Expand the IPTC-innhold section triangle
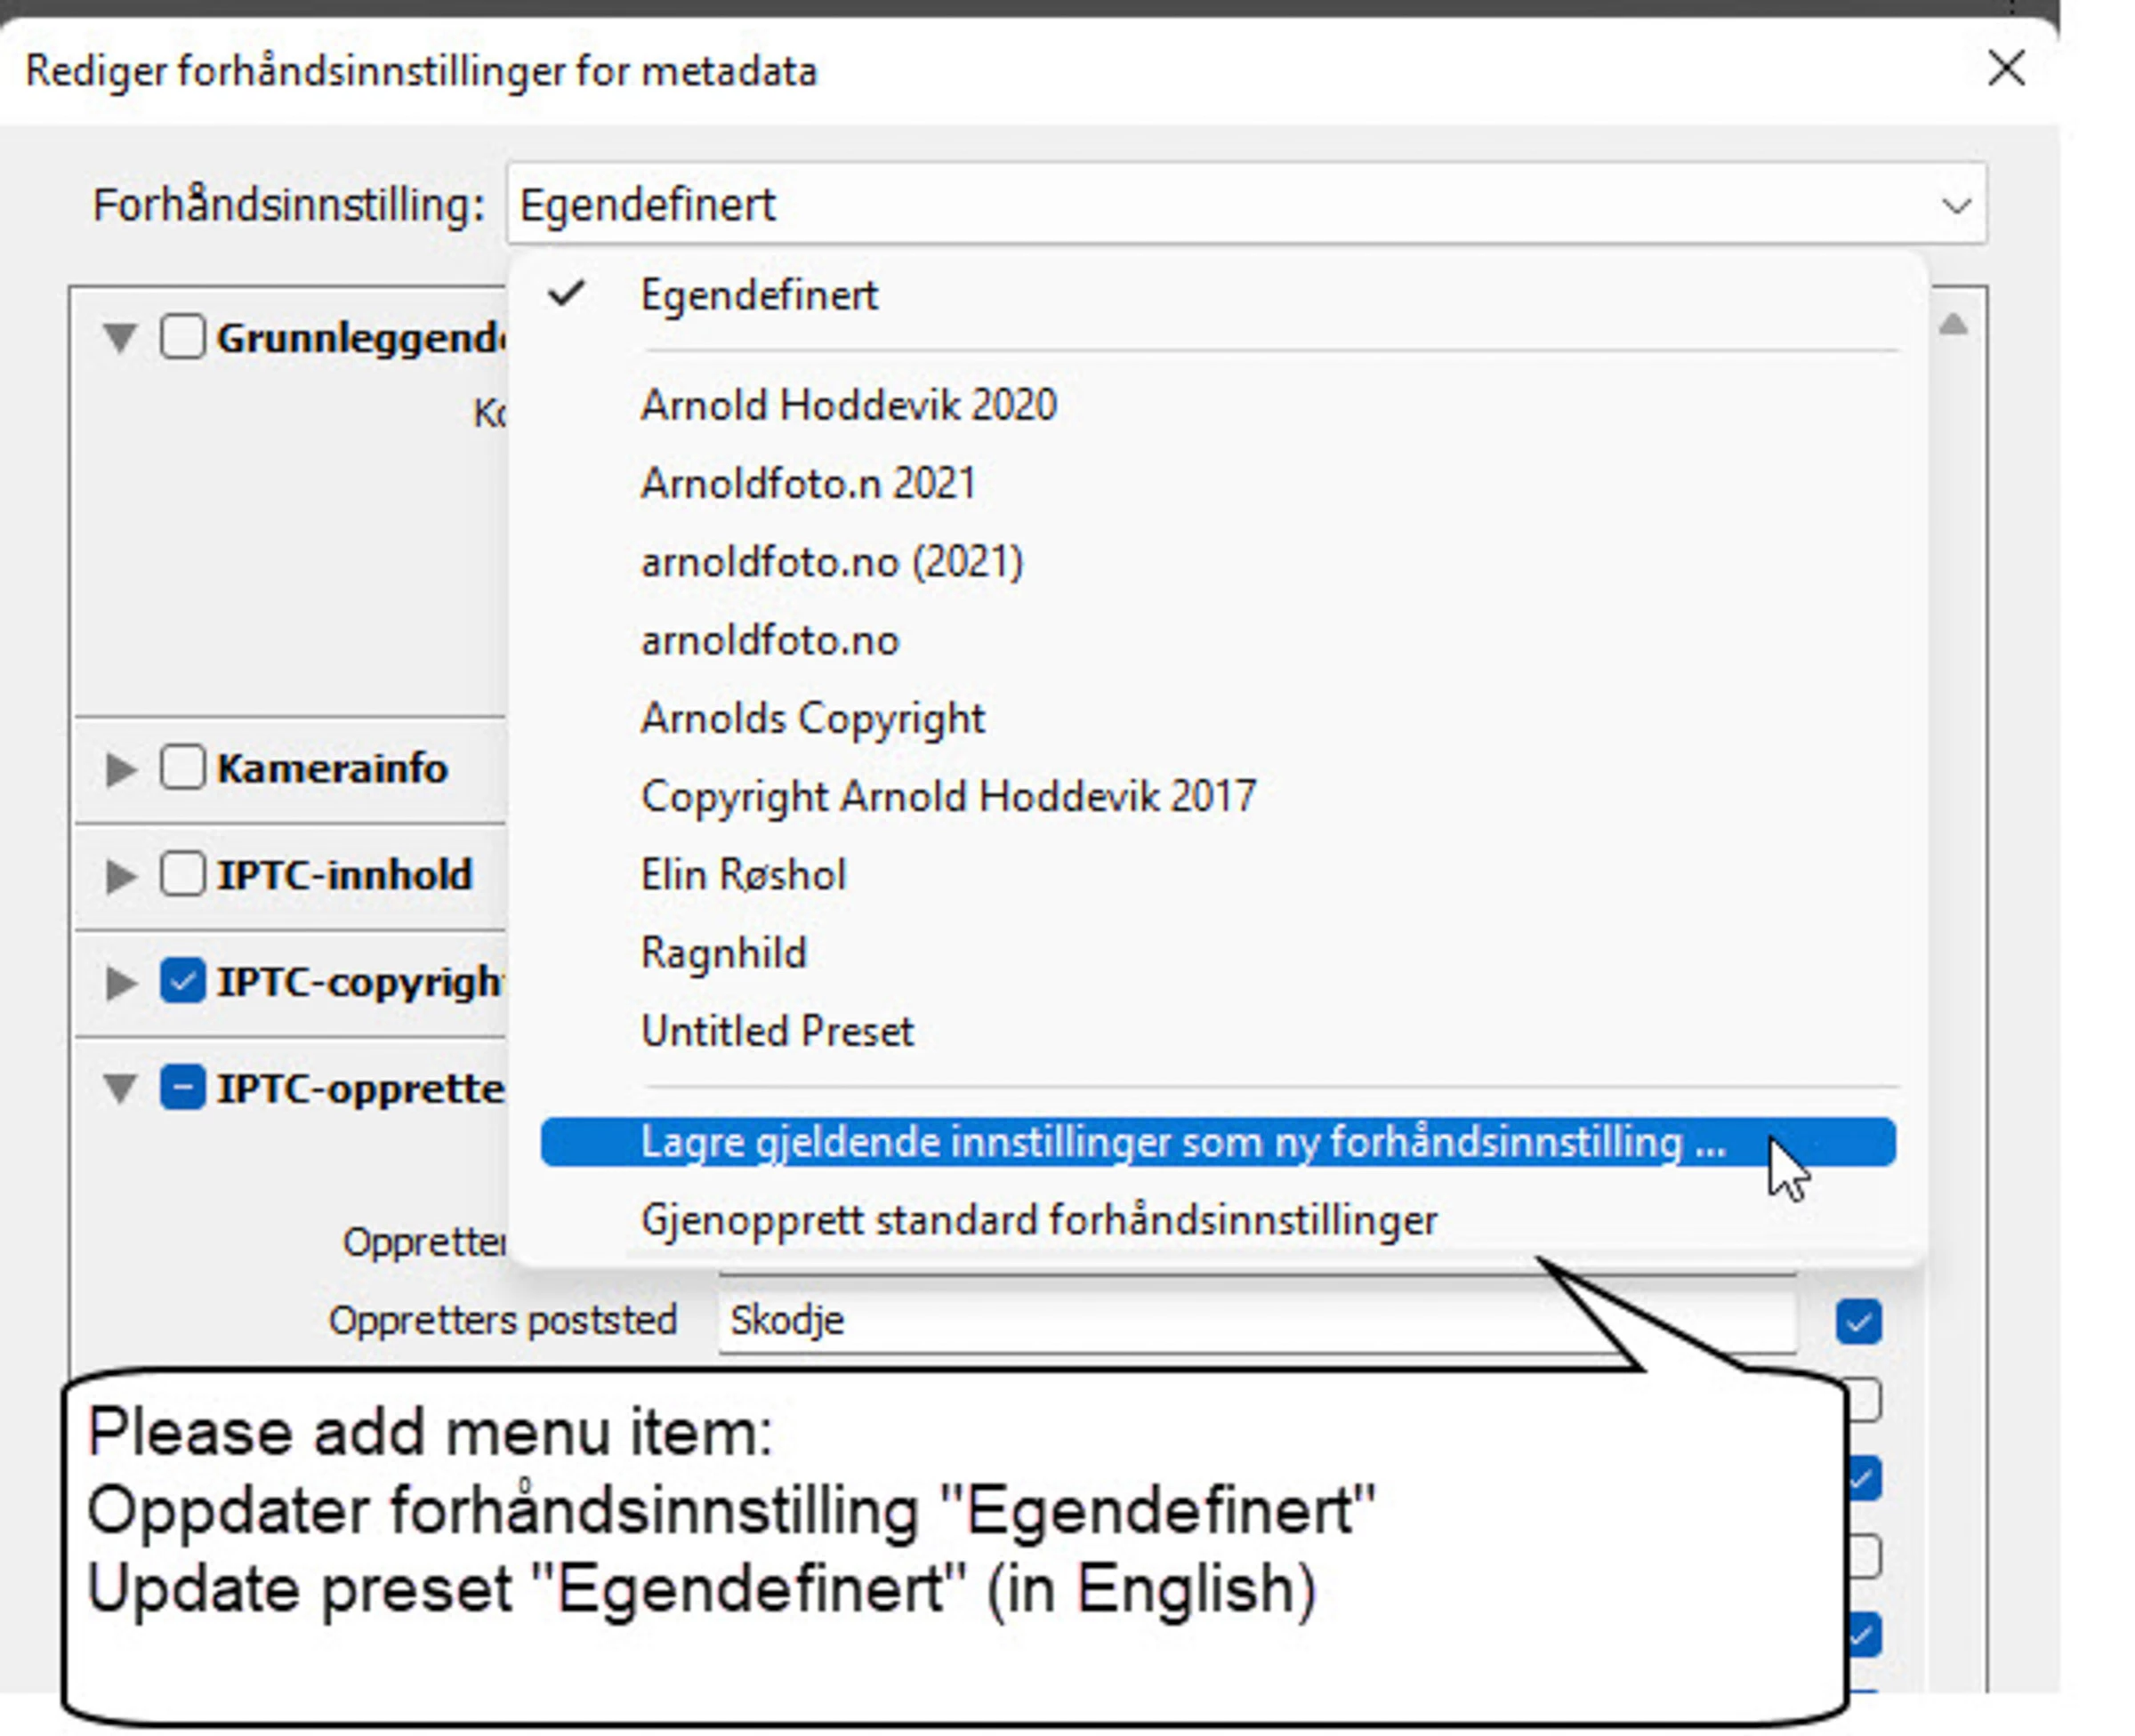 121,876
